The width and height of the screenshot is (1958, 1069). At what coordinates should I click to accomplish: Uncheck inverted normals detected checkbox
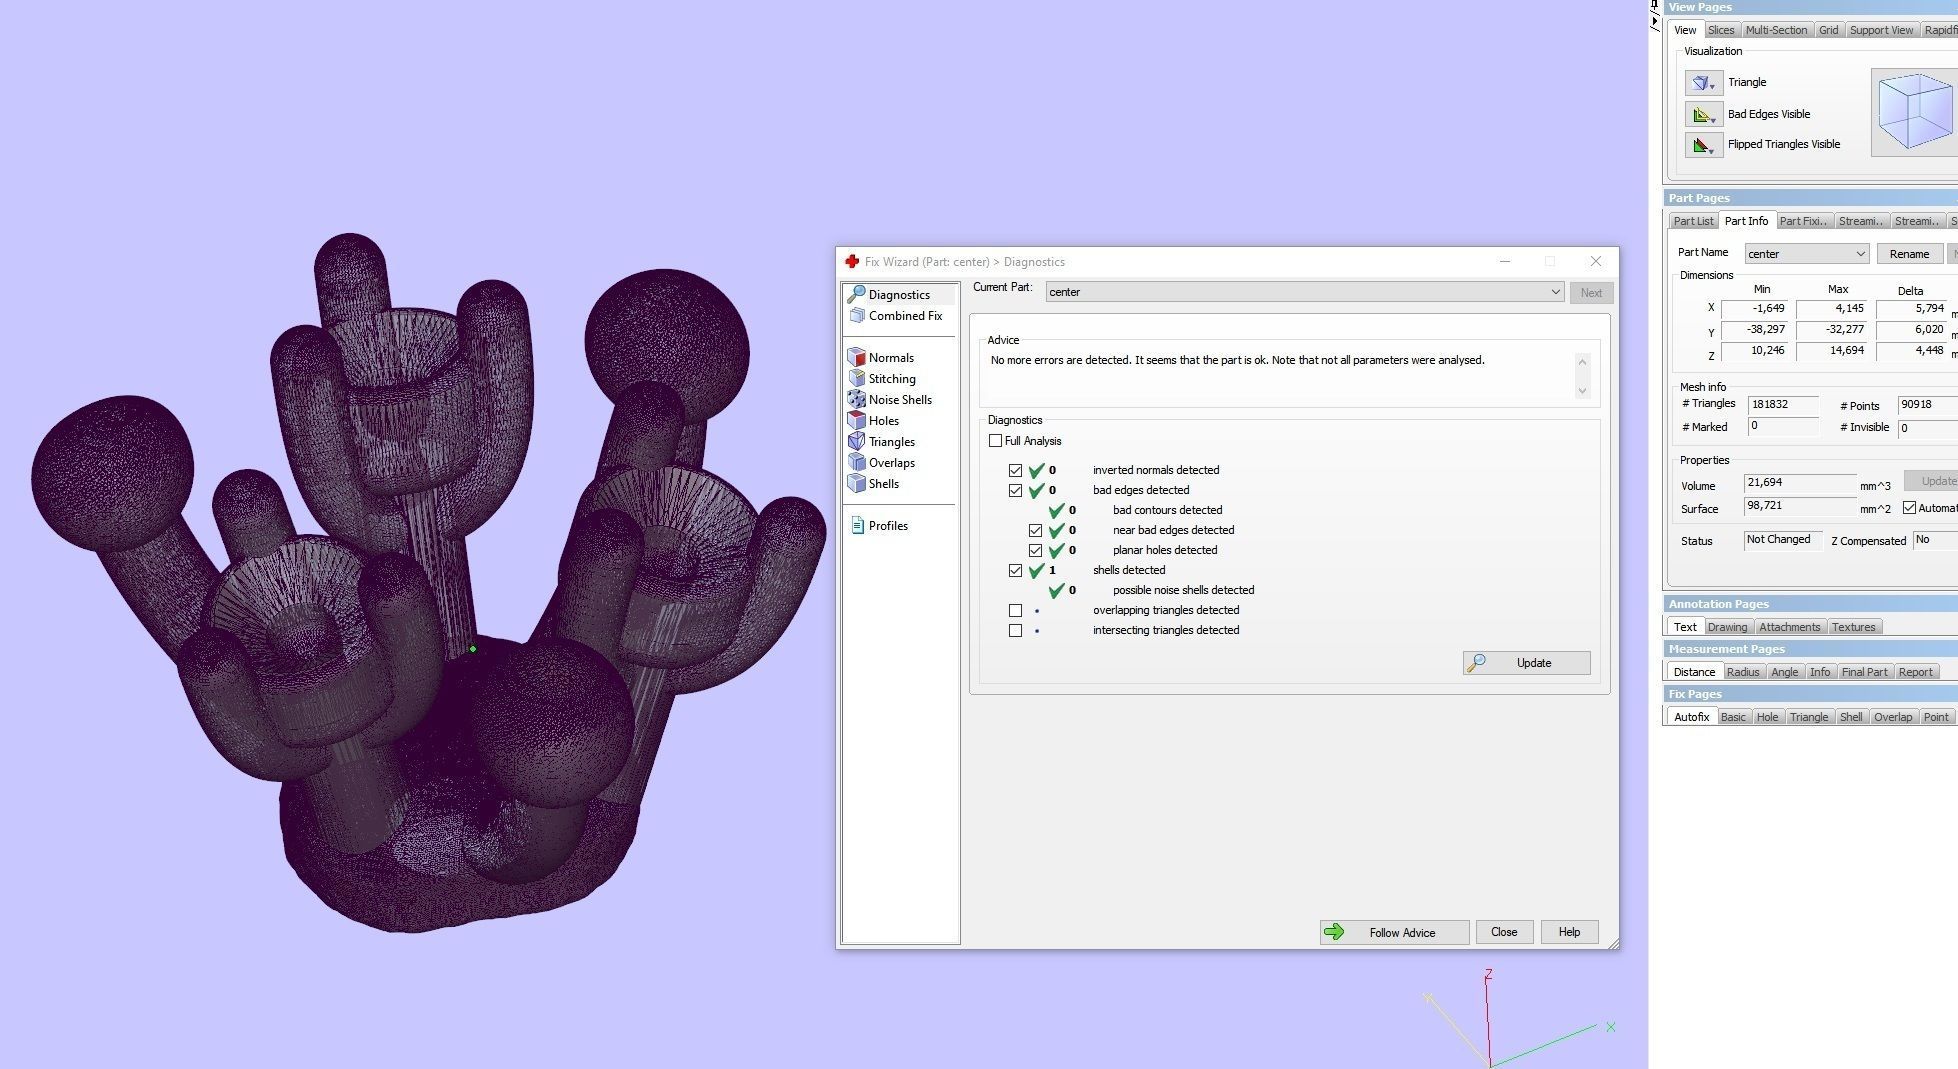click(1015, 470)
